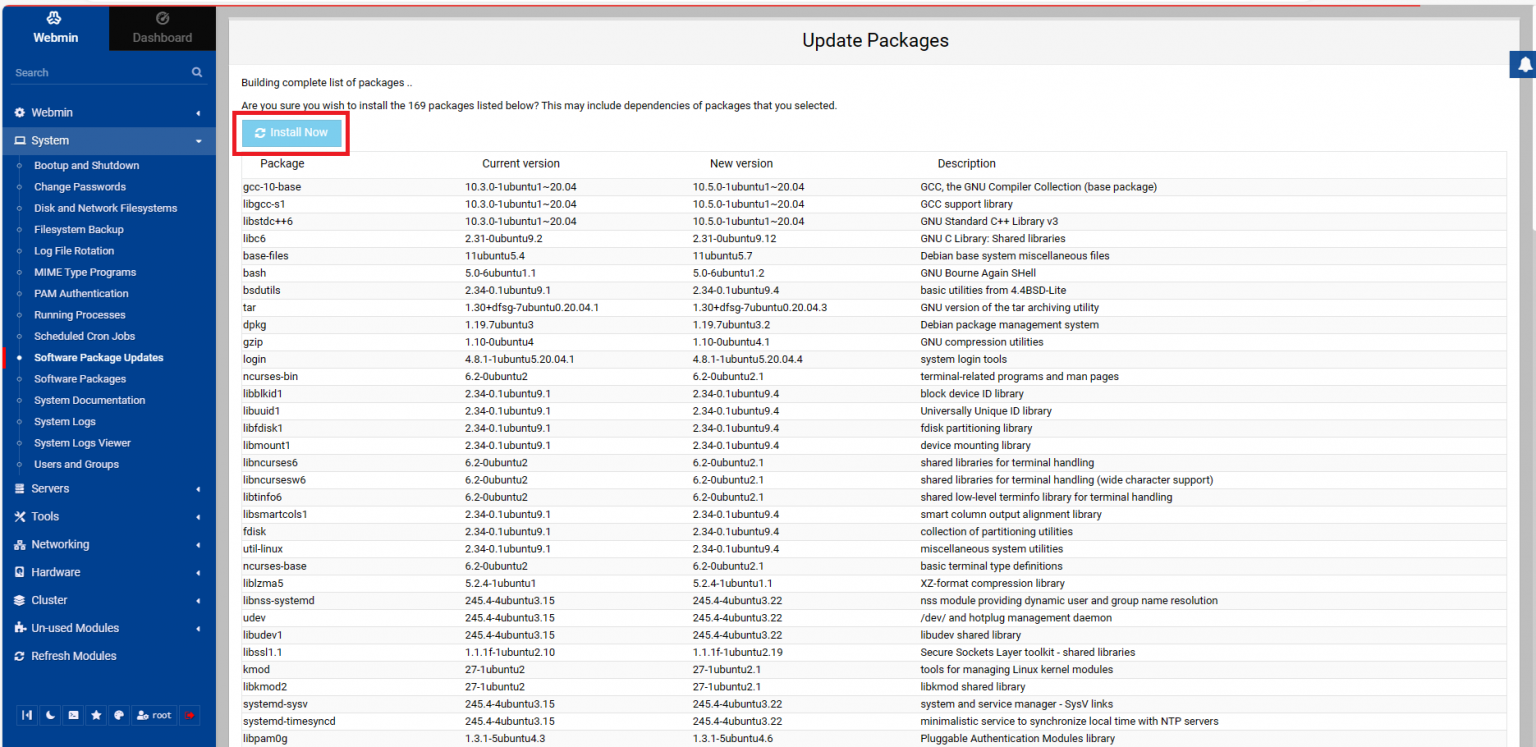Screen dimensions: 1536x747
Task: Open the root user profile button
Action: [x=154, y=715]
